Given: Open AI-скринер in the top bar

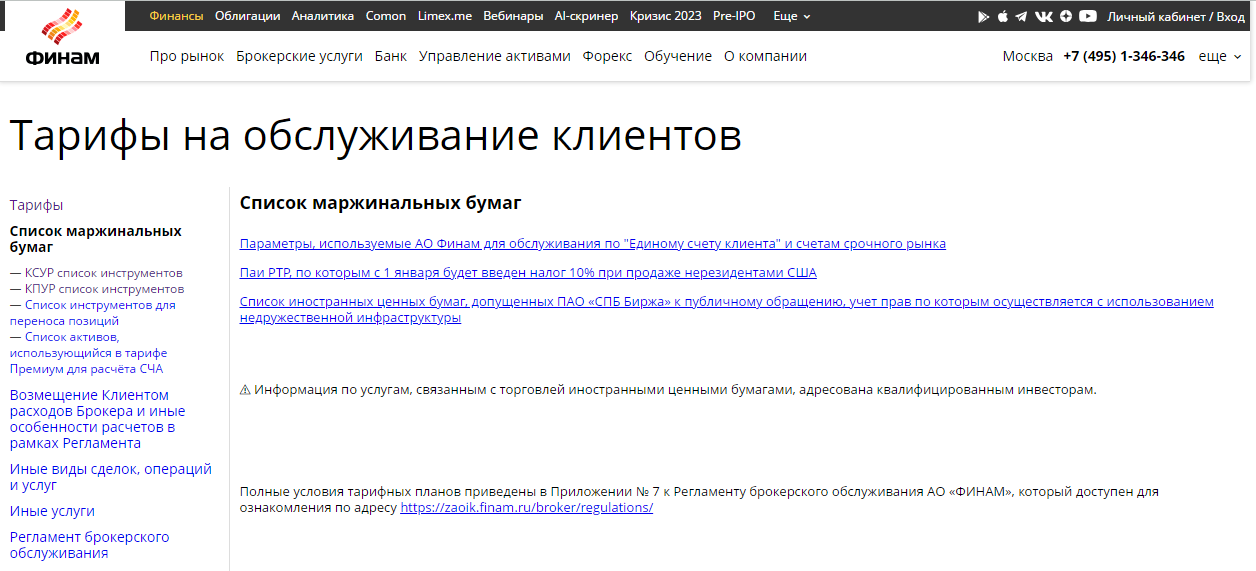Looking at the screenshot, I should (587, 16).
